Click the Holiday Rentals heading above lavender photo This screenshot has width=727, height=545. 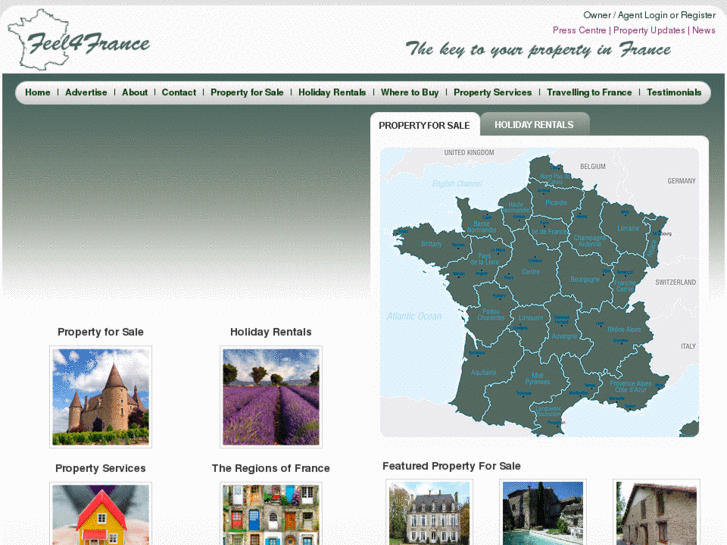[x=271, y=332]
